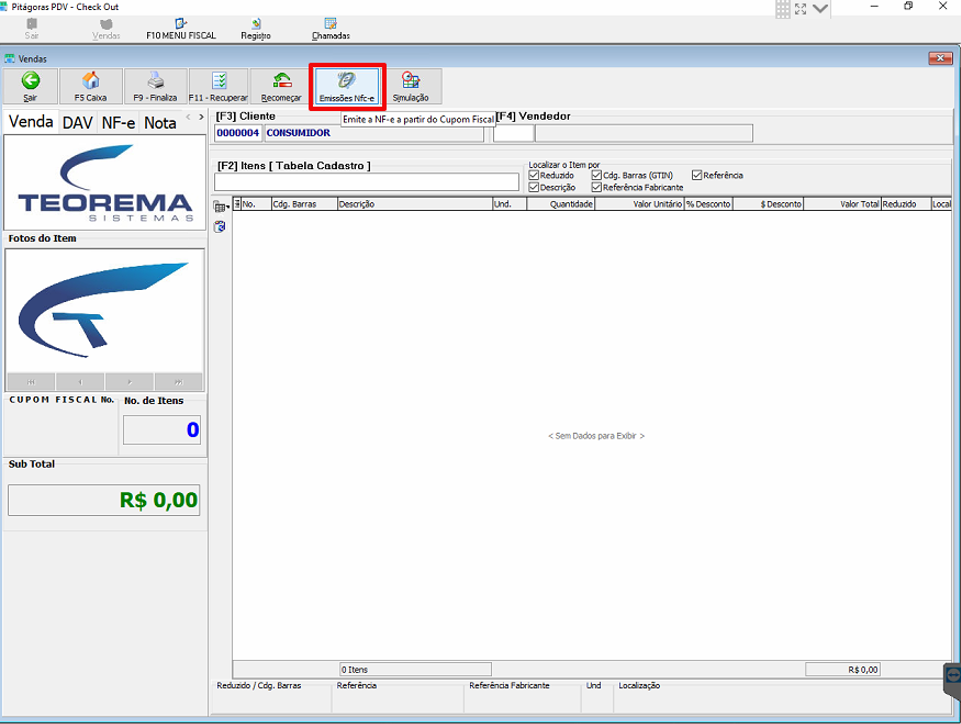The width and height of the screenshot is (961, 724).
Task: Click the Cdg. Barras column header
Action: point(304,204)
